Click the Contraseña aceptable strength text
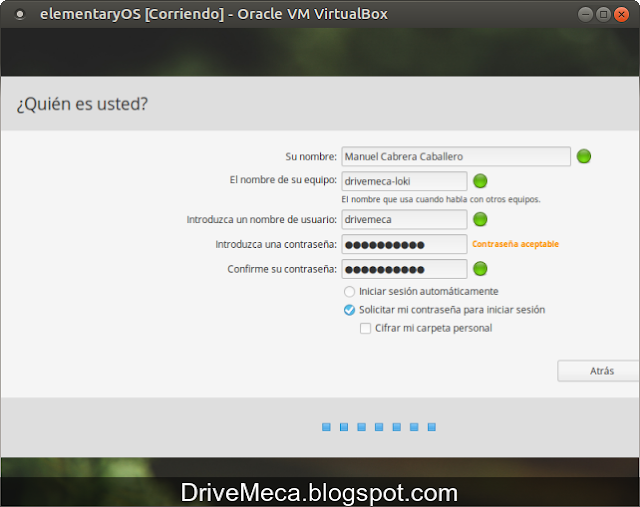640x507 pixels. click(x=516, y=244)
